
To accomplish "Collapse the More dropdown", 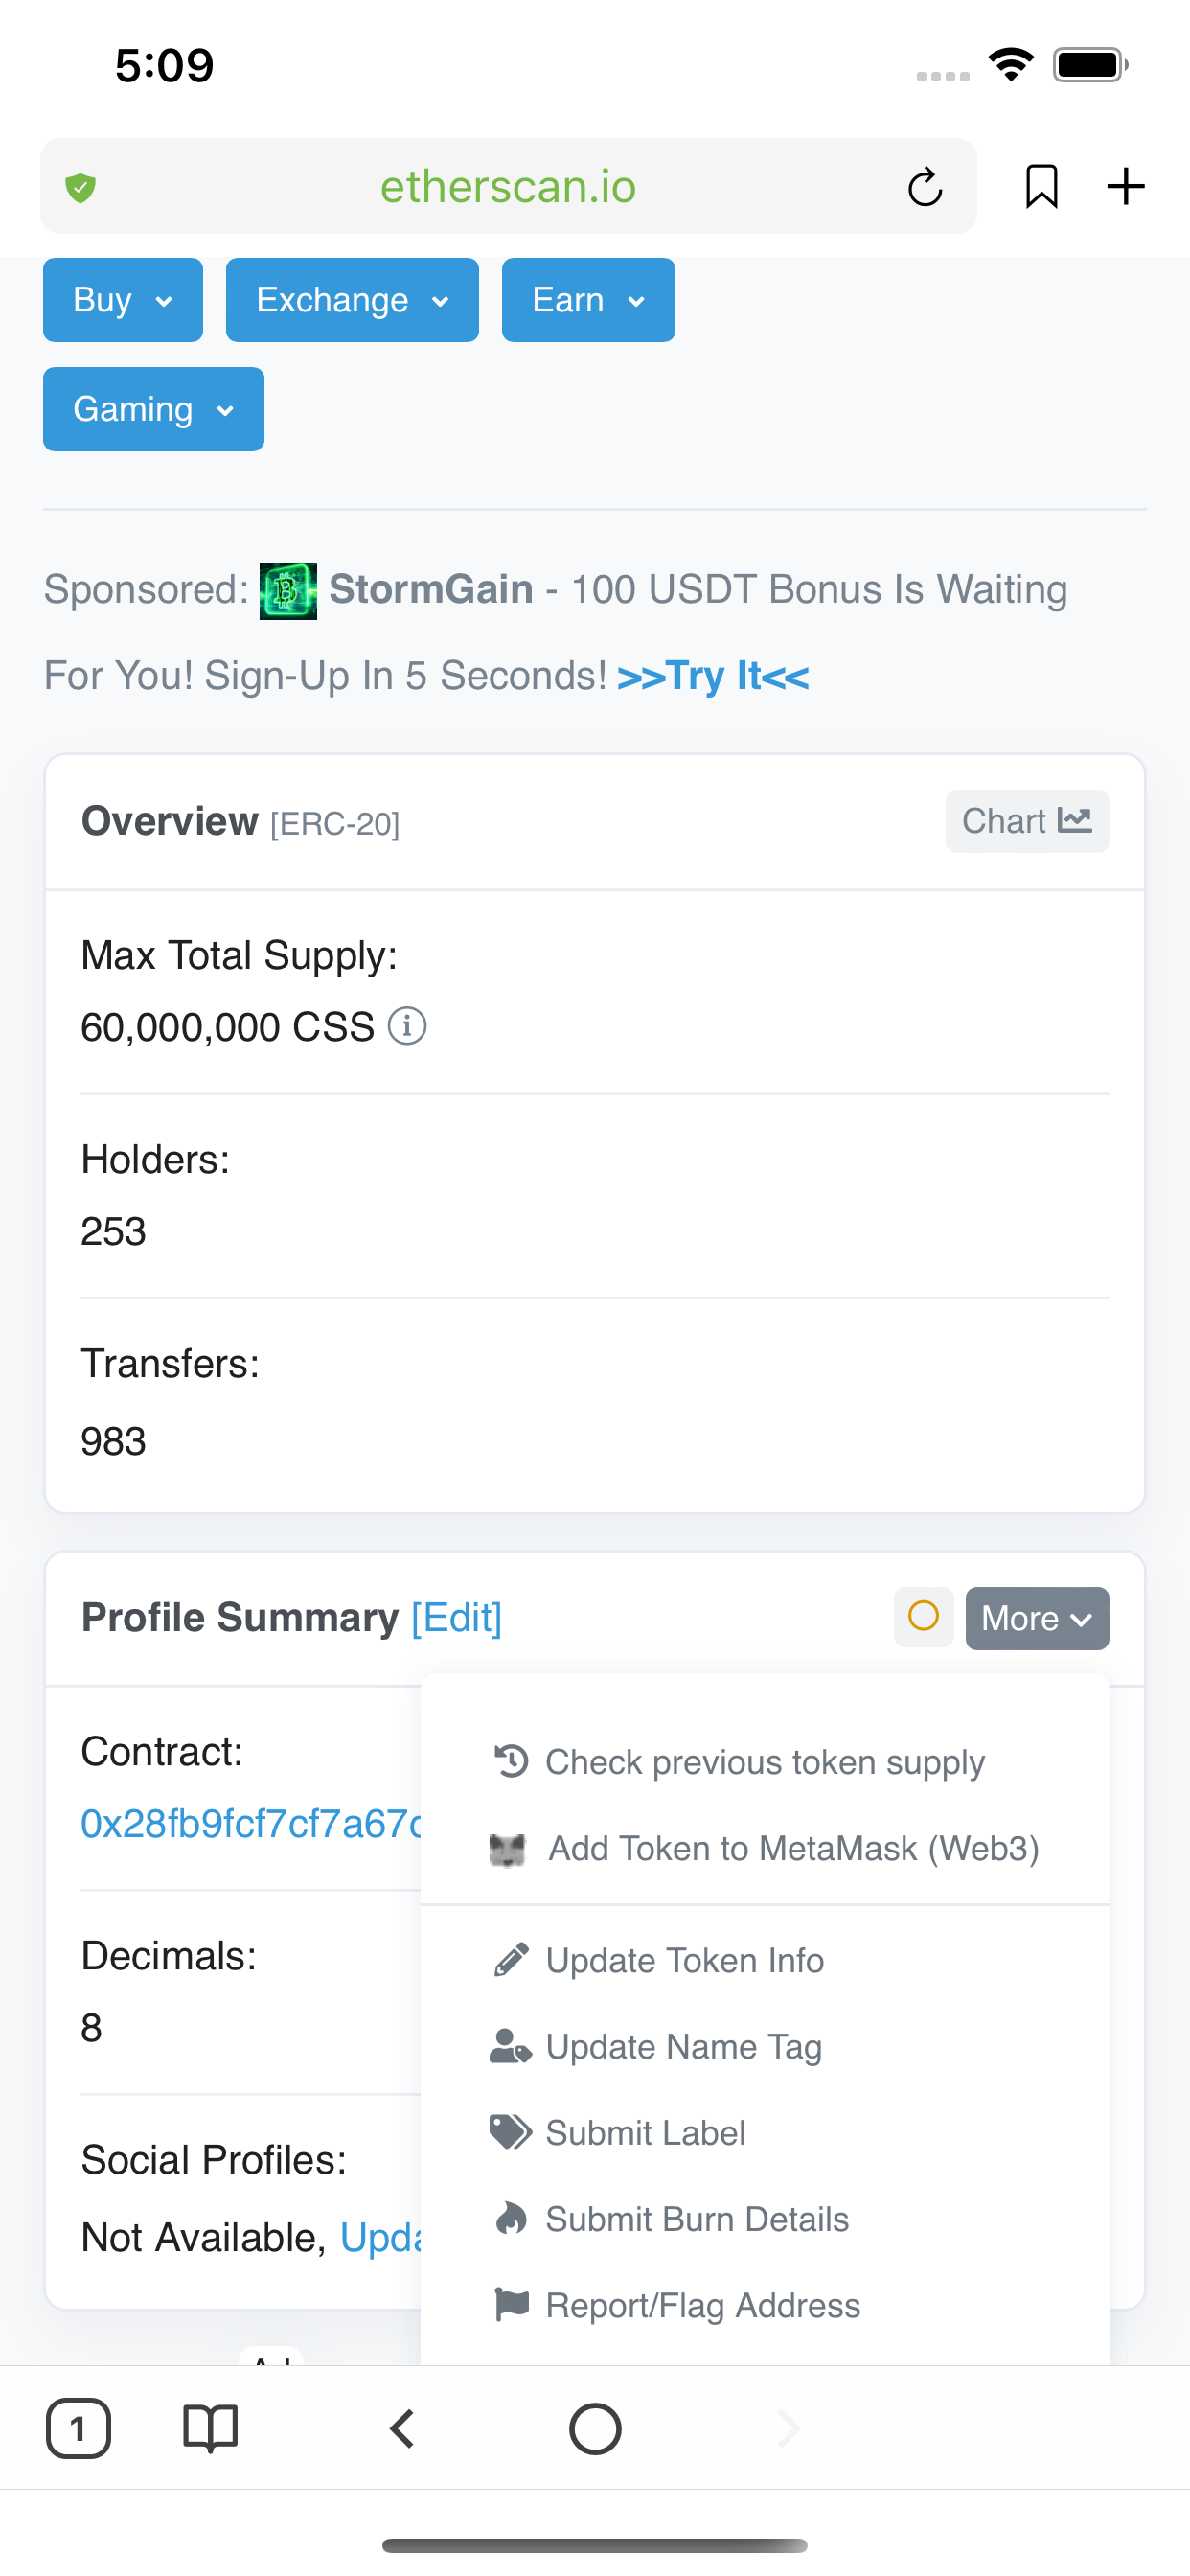I will click(1036, 1618).
